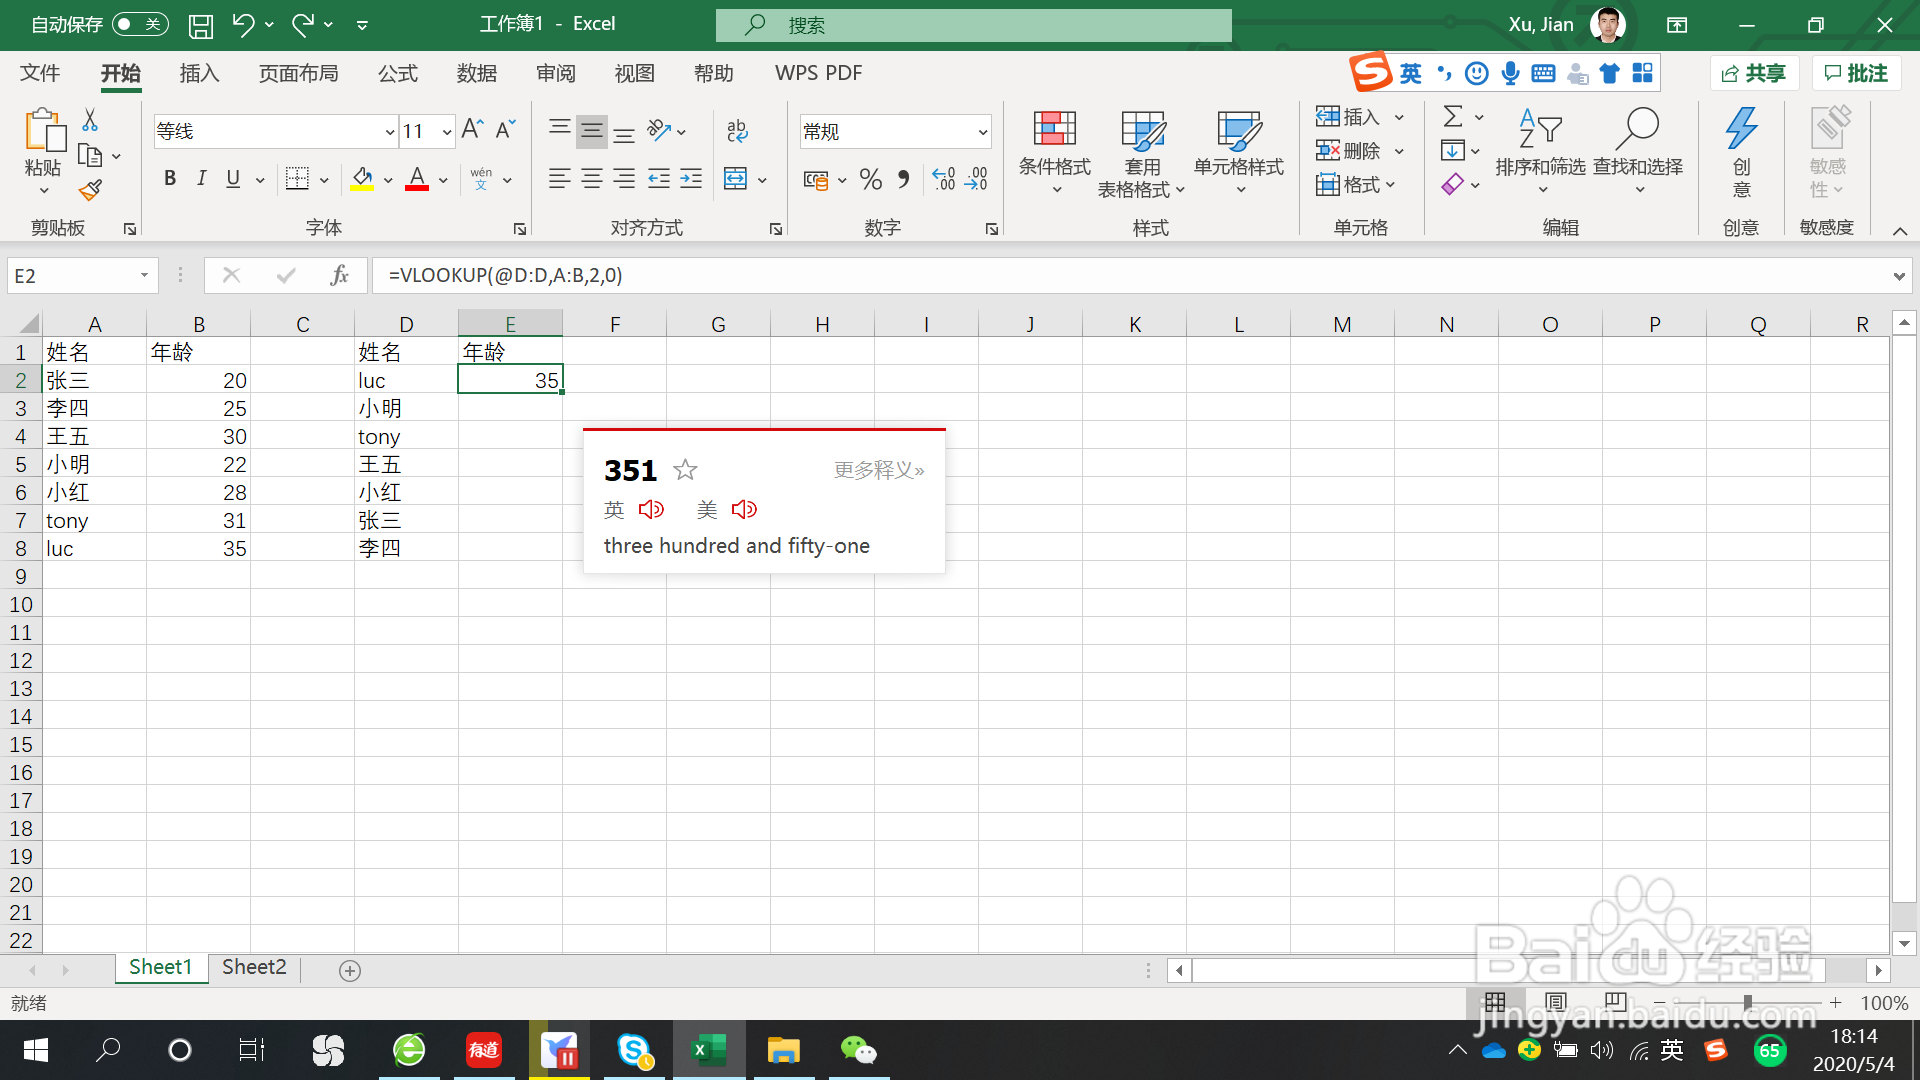This screenshot has height=1080, width=1920.
Task: Click Merge and Center icon
Action: click(735, 179)
